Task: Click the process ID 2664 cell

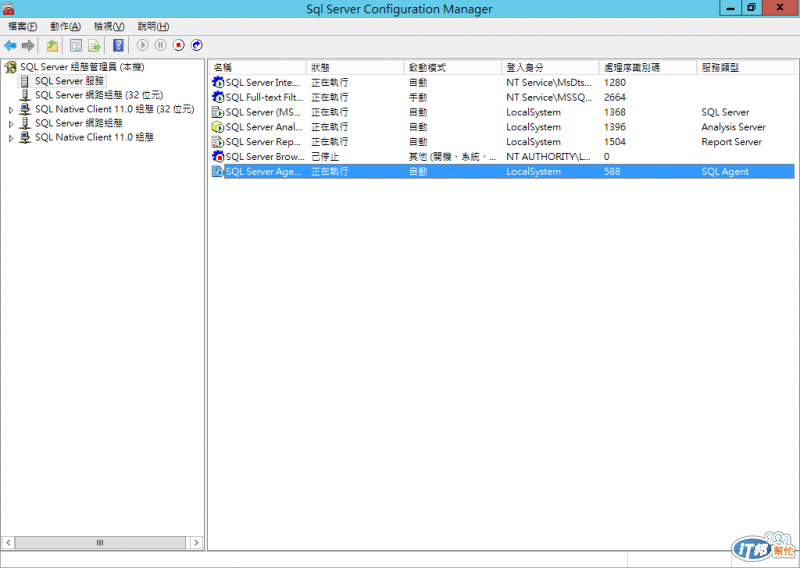Action: 615,97
